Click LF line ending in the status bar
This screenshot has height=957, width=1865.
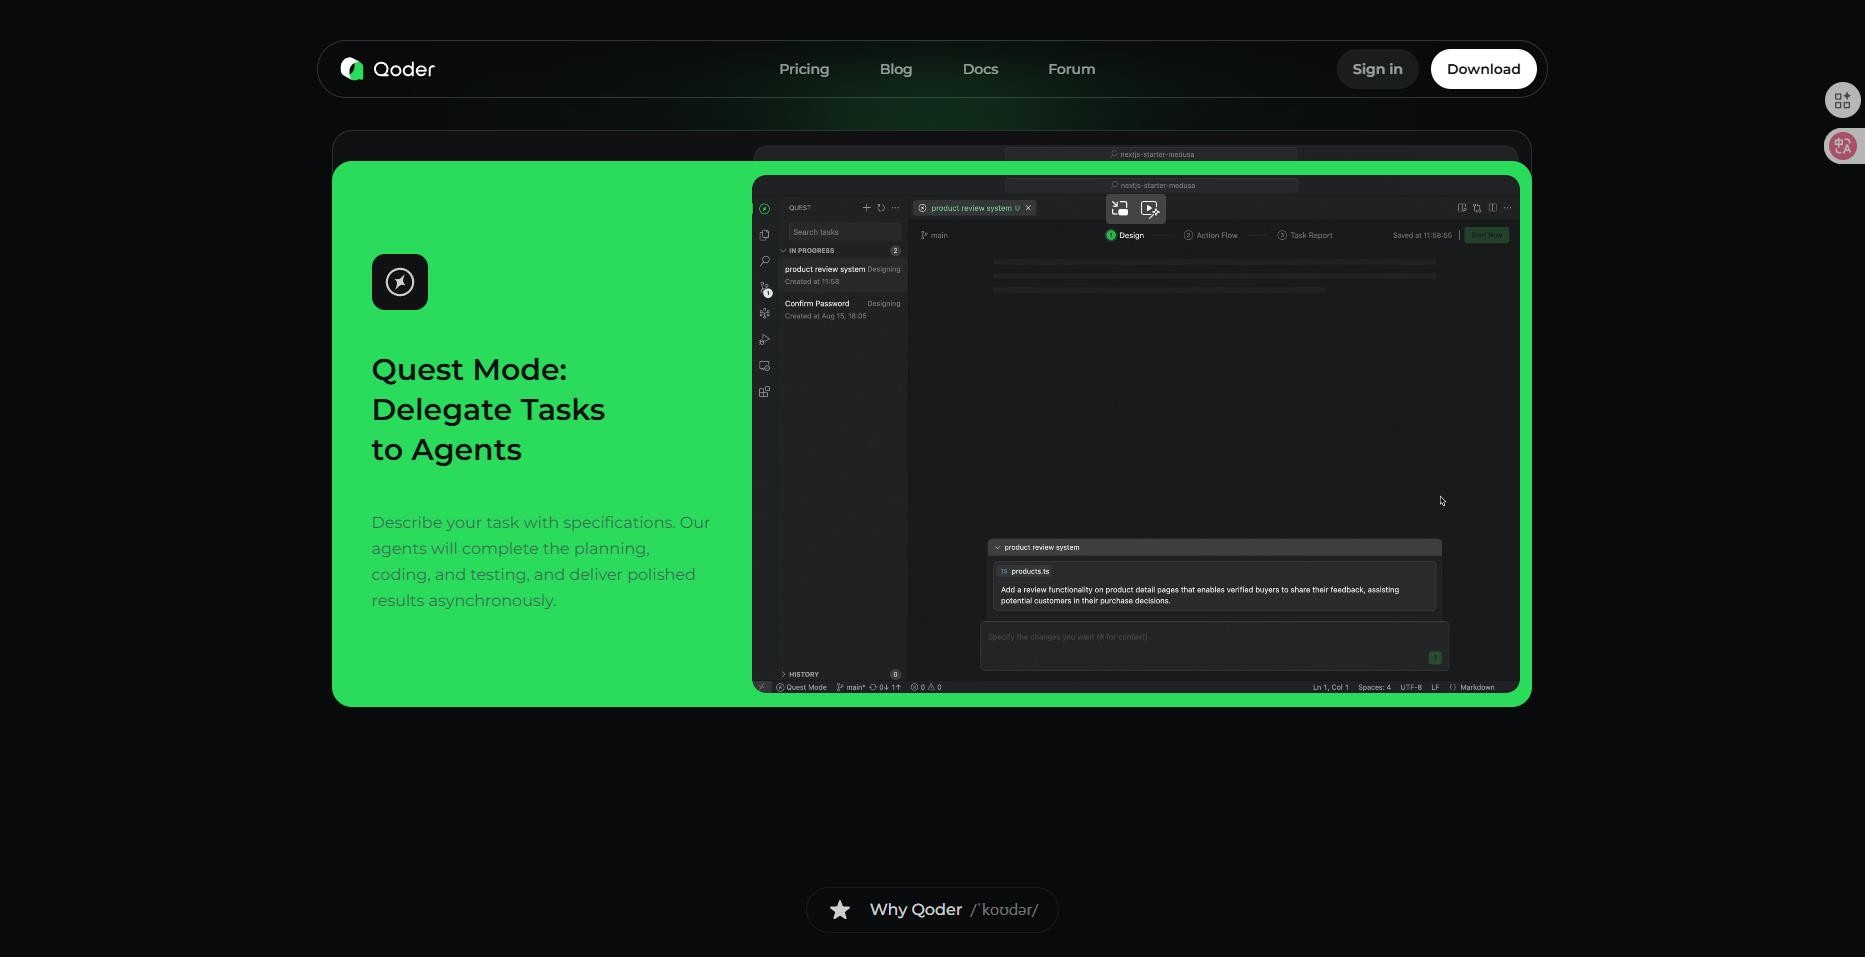1435,687
